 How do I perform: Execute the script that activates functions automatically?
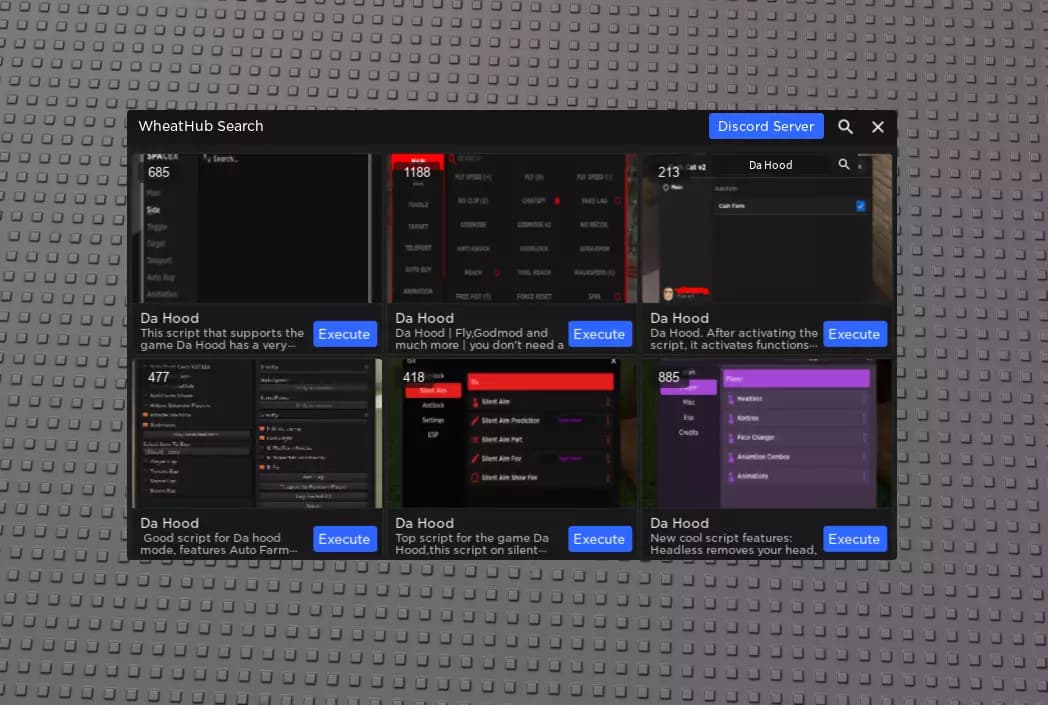point(854,333)
